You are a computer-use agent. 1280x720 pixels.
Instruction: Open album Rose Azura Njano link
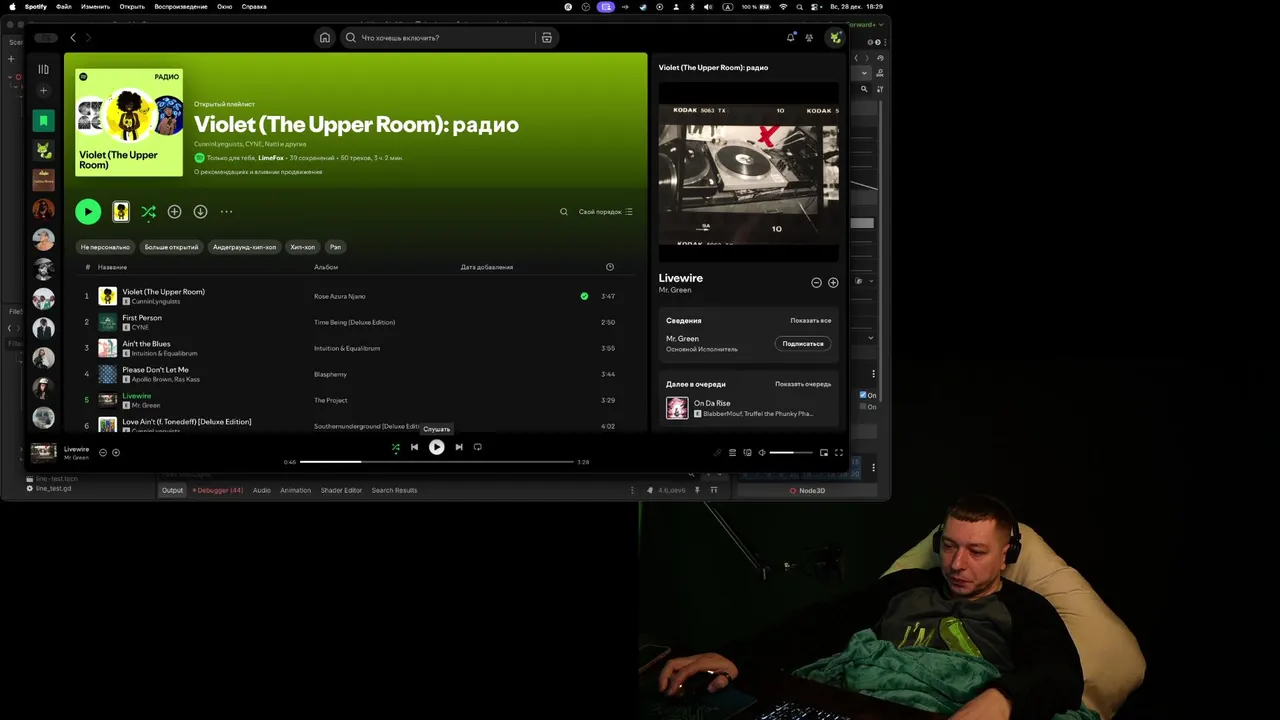click(x=339, y=296)
